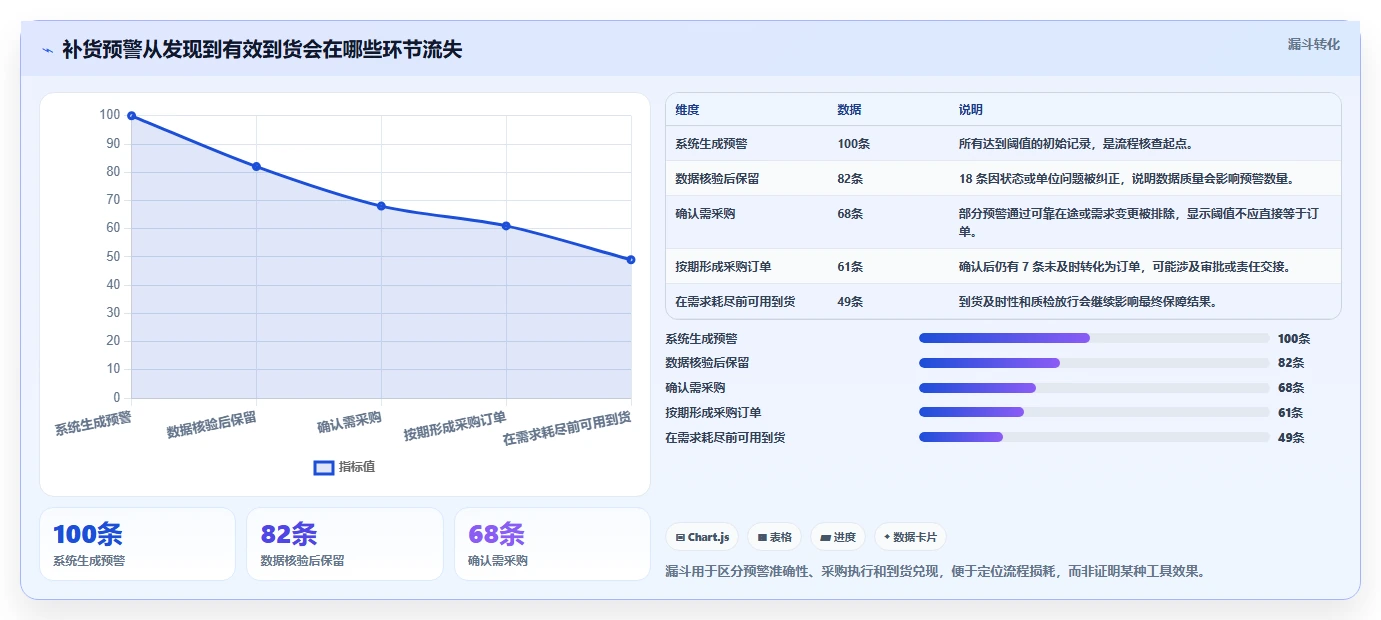The image size is (1381, 620).
Task: Click table cell 68条
Action: pyautogui.click(x=851, y=214)
